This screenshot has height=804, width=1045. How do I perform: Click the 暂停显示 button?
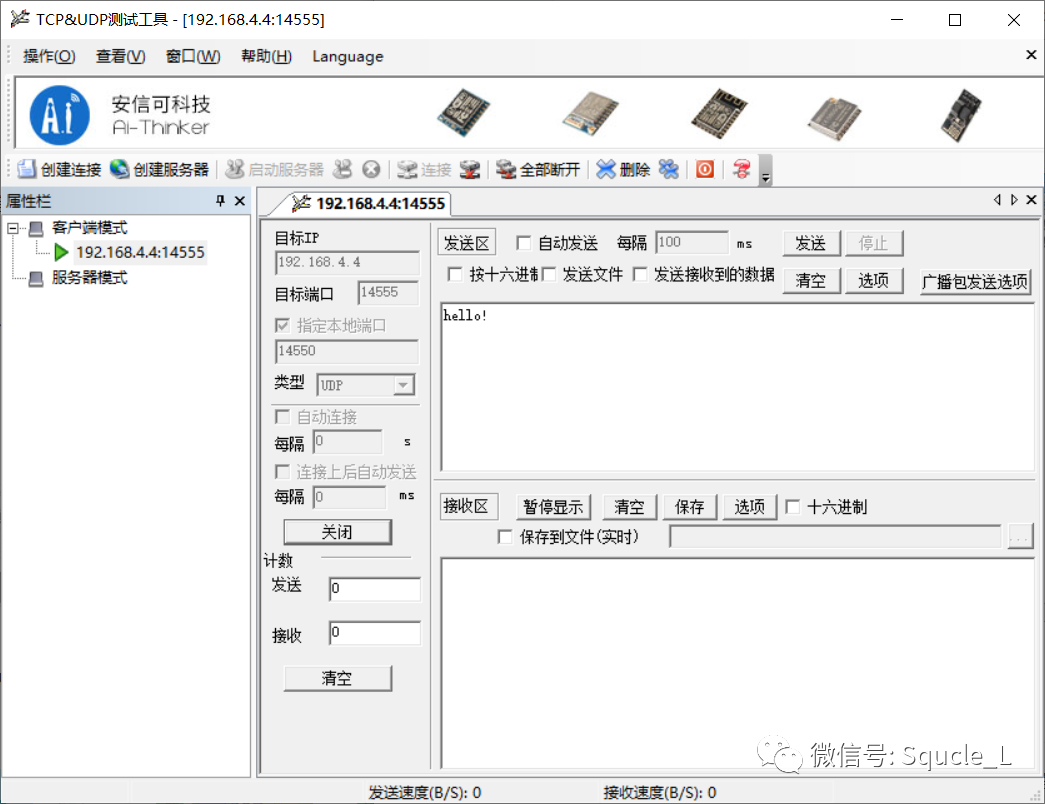point(553,507)
